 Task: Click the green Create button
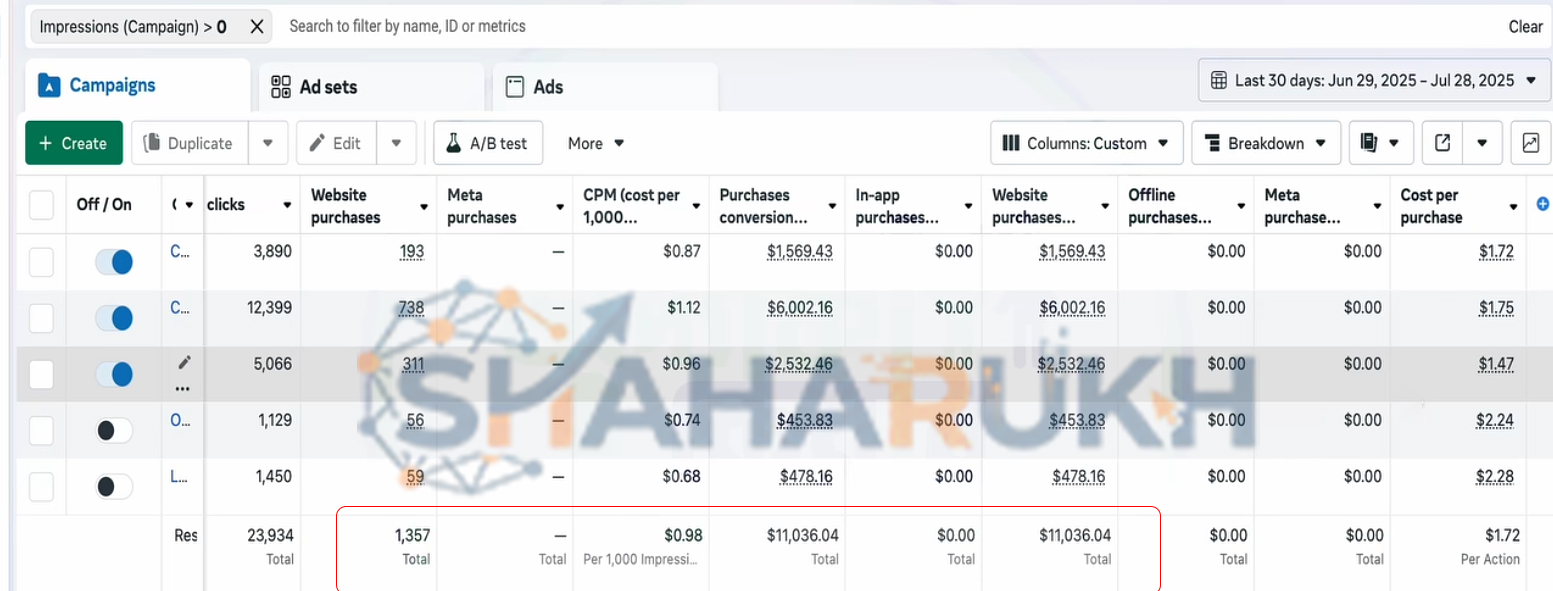(x=74, y=143)
